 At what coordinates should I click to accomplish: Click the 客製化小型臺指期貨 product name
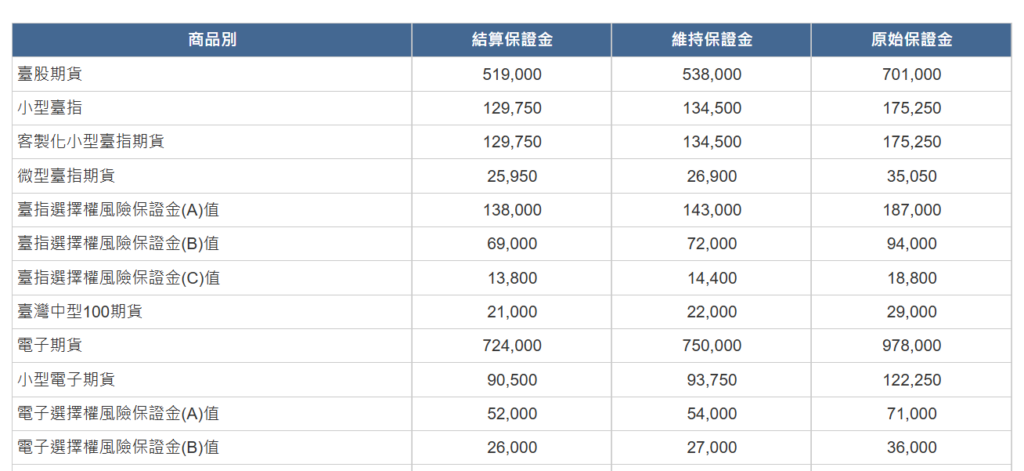point(91,142)
